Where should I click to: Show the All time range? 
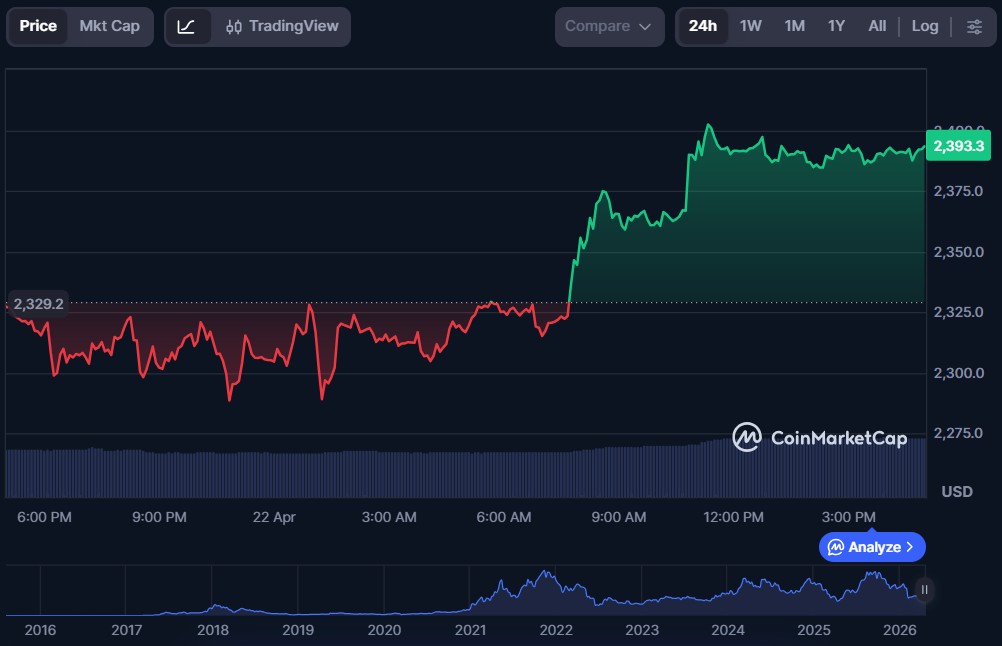(877, 26)
